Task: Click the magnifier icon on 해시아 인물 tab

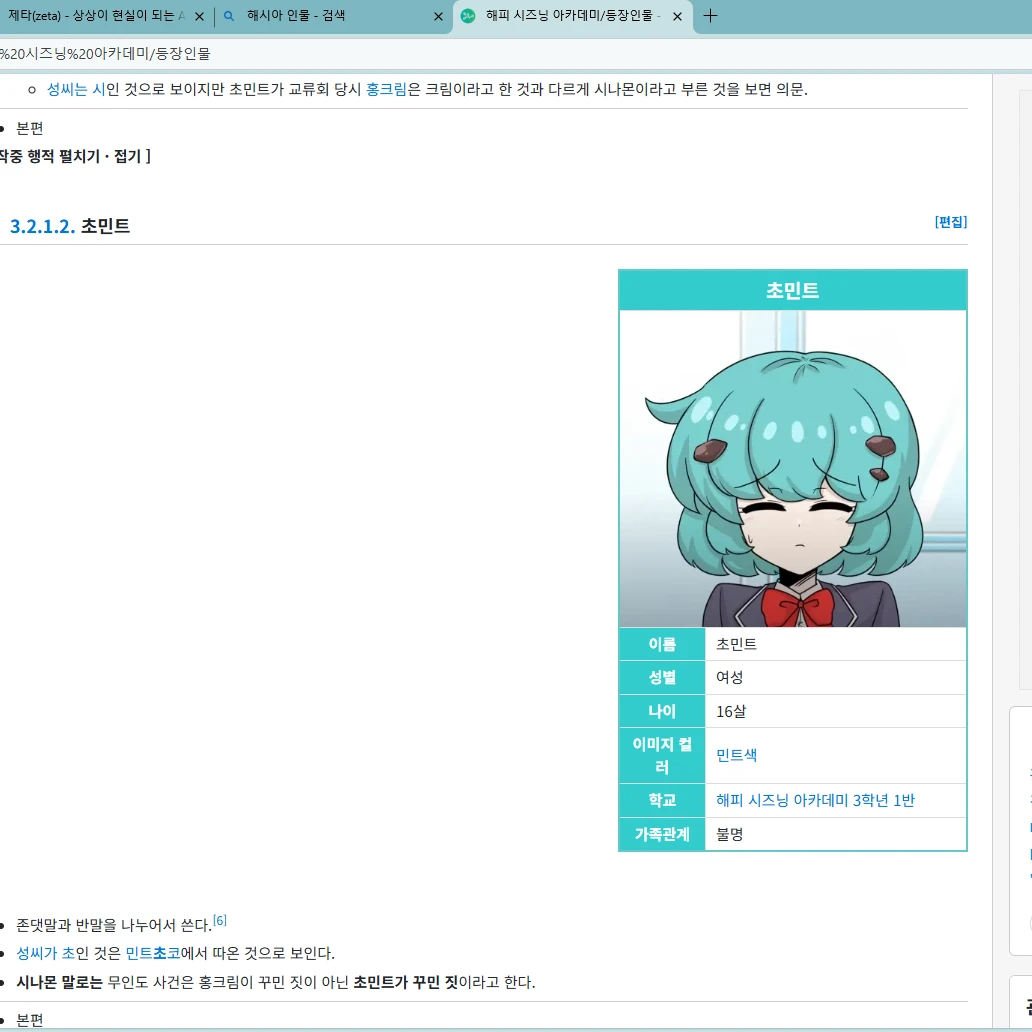Action: pyautogui.click(x=230, y=16)
